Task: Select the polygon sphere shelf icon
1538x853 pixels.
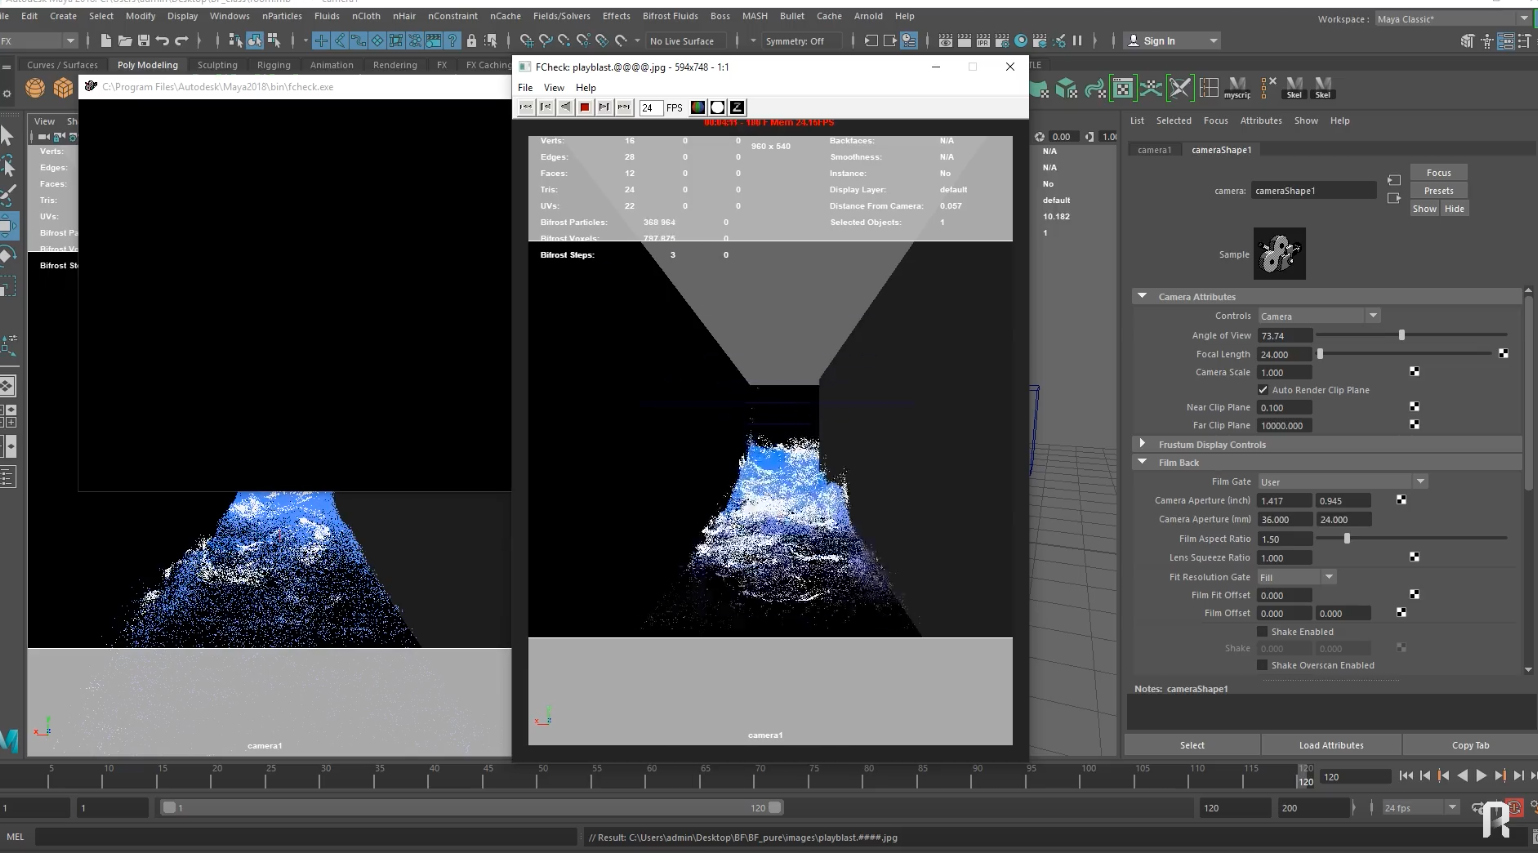Action: 35,88
